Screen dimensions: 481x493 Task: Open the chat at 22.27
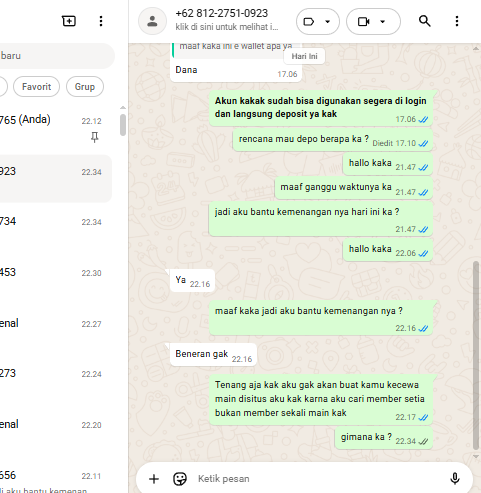pyautogui.click(x=56, y=330)
